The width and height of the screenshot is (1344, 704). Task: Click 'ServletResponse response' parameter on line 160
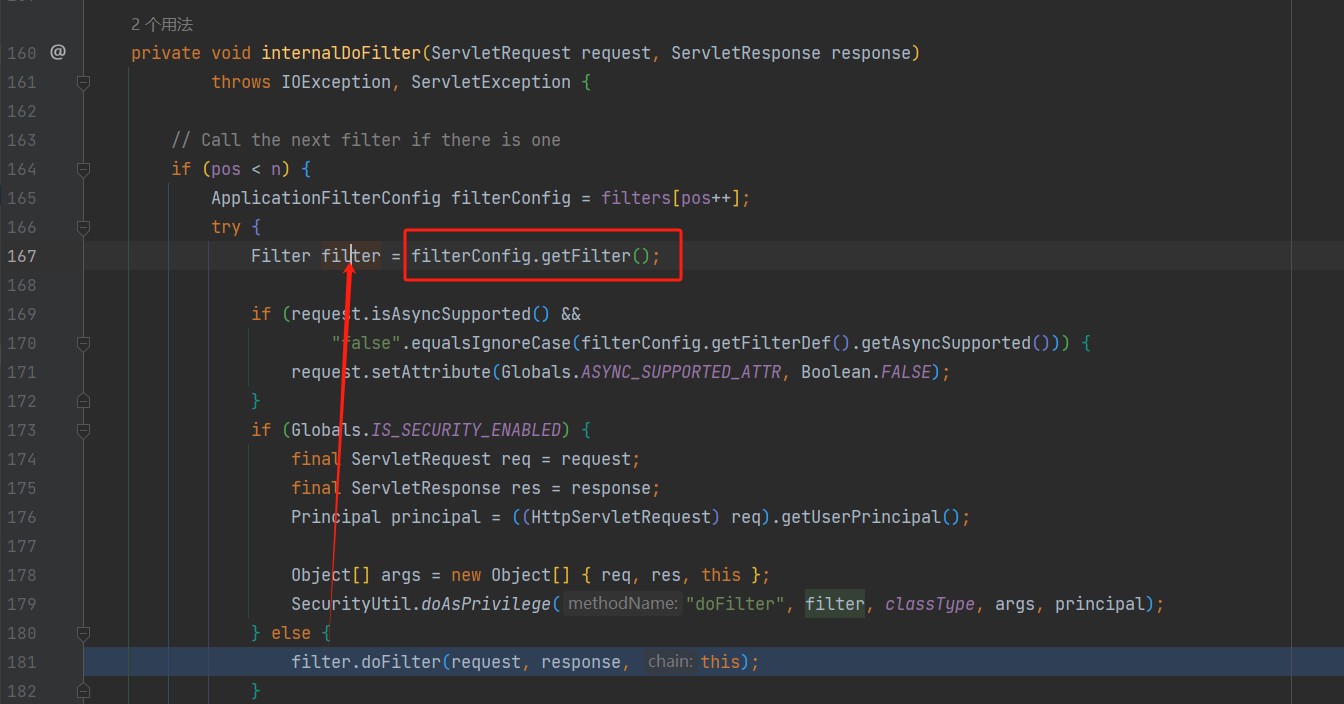point(791,53)
